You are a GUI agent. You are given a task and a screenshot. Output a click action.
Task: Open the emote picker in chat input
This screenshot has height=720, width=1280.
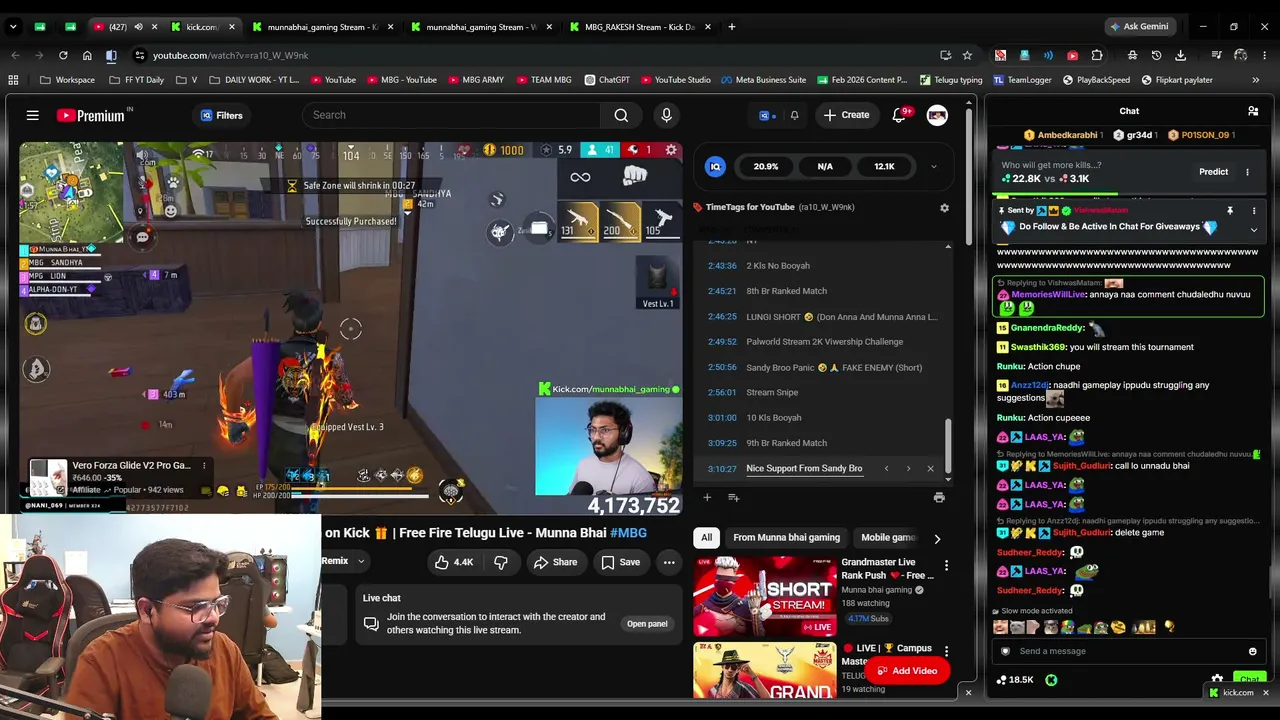(x=1252, y=651)
